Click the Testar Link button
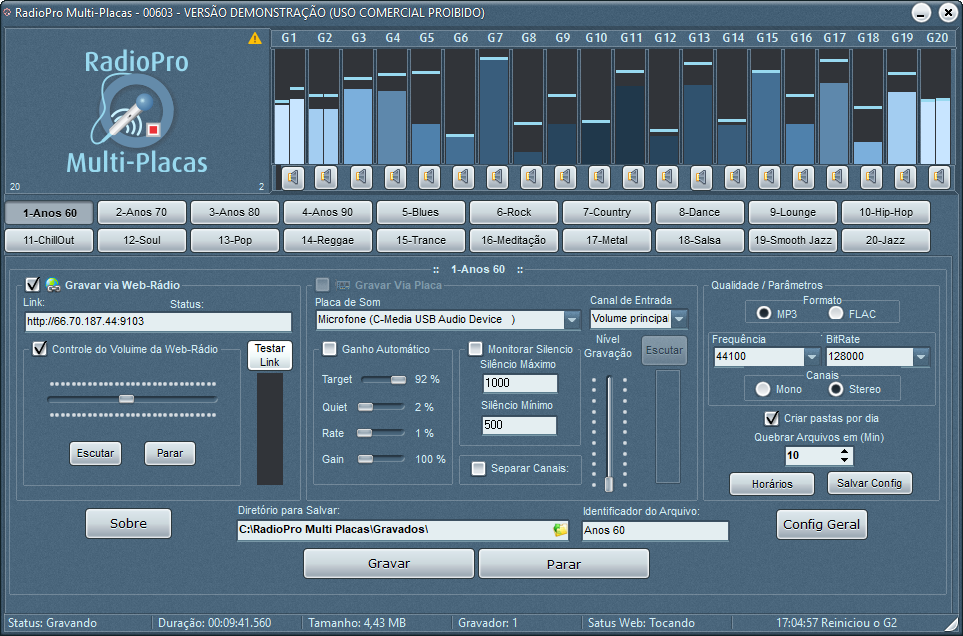The height and width of the screenshot is (636, 963). point(270,355)
